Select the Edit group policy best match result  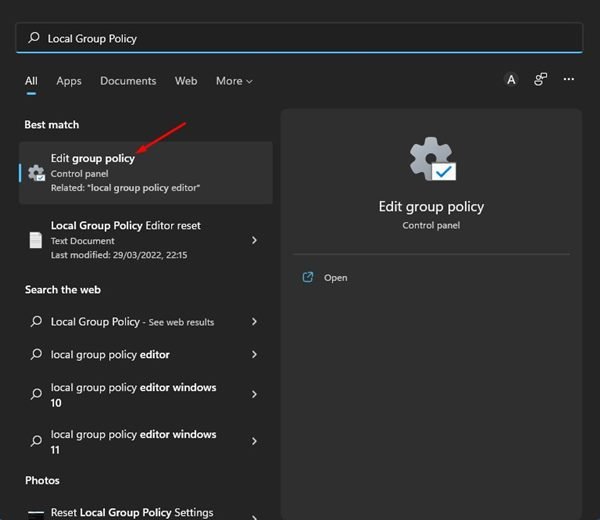pyautogui.click(x=146, y=173)
